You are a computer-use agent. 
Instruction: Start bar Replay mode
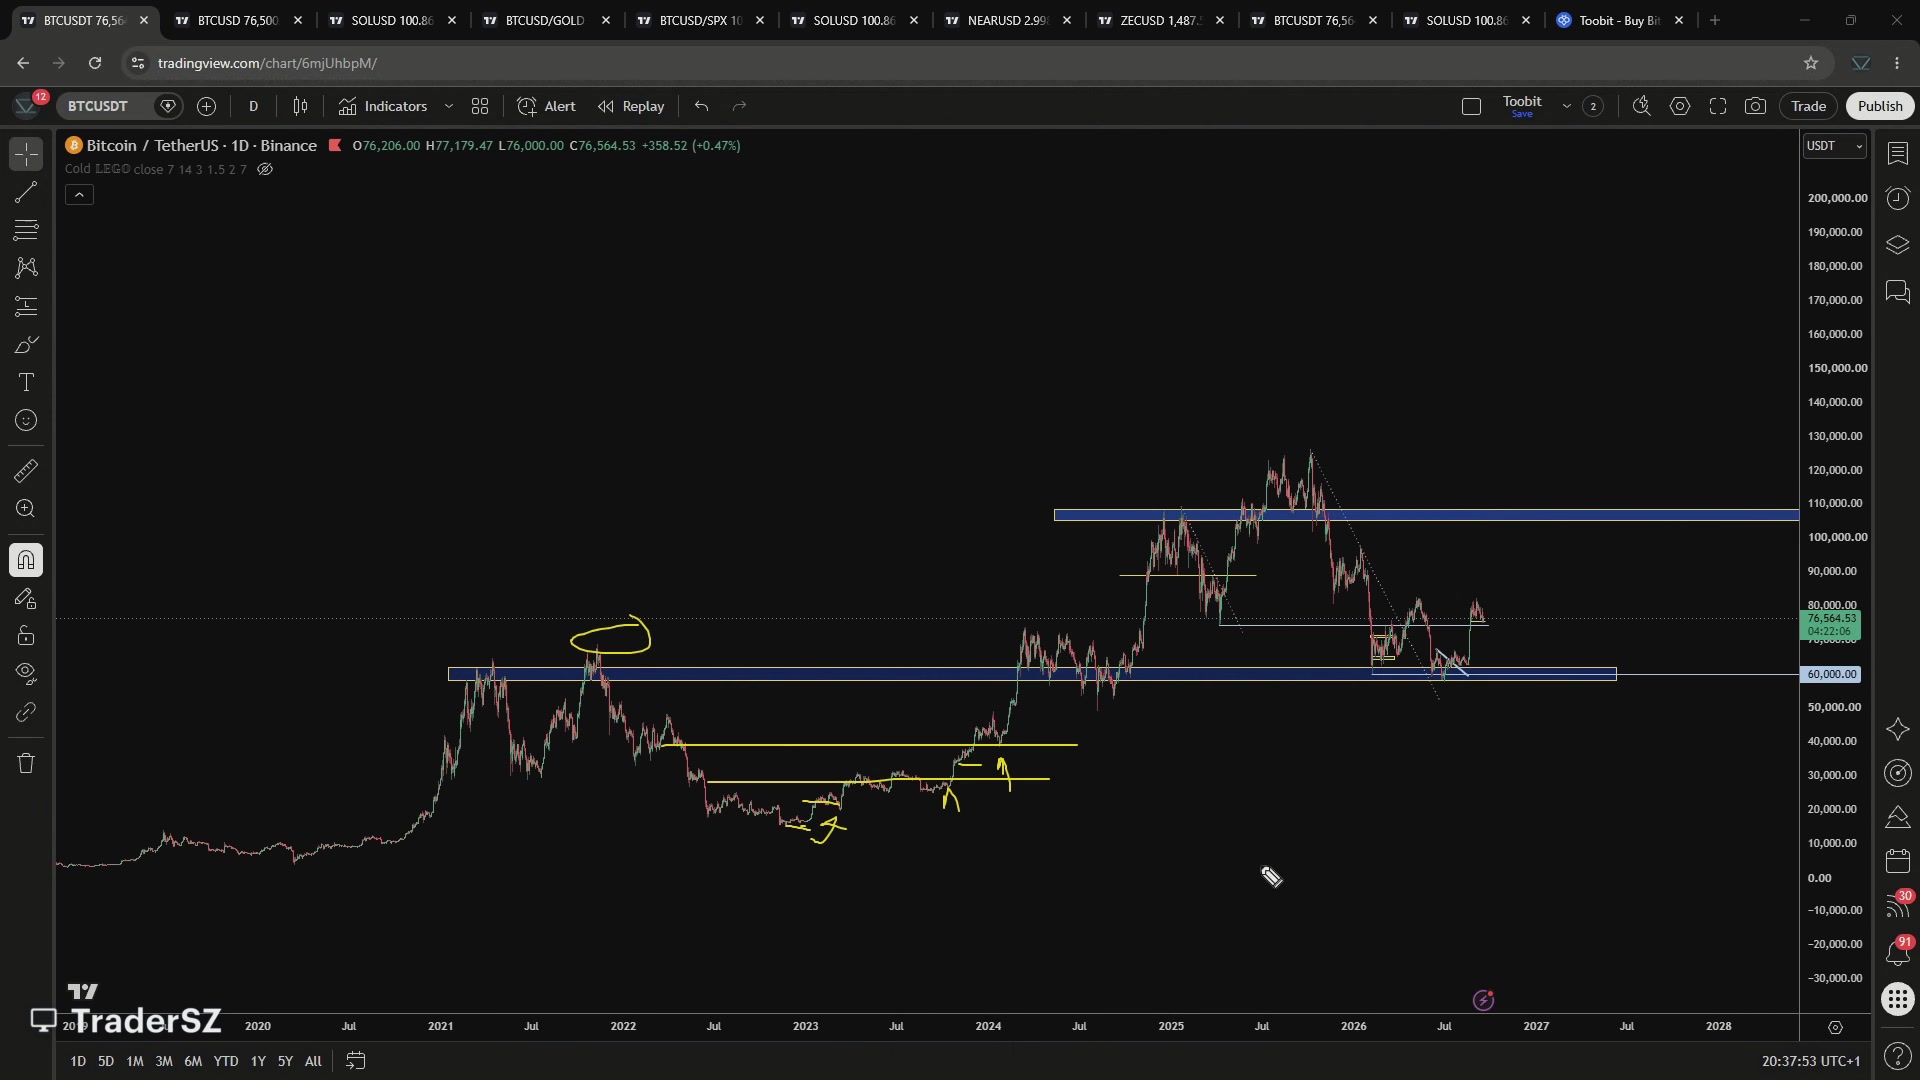coord(631,106)
